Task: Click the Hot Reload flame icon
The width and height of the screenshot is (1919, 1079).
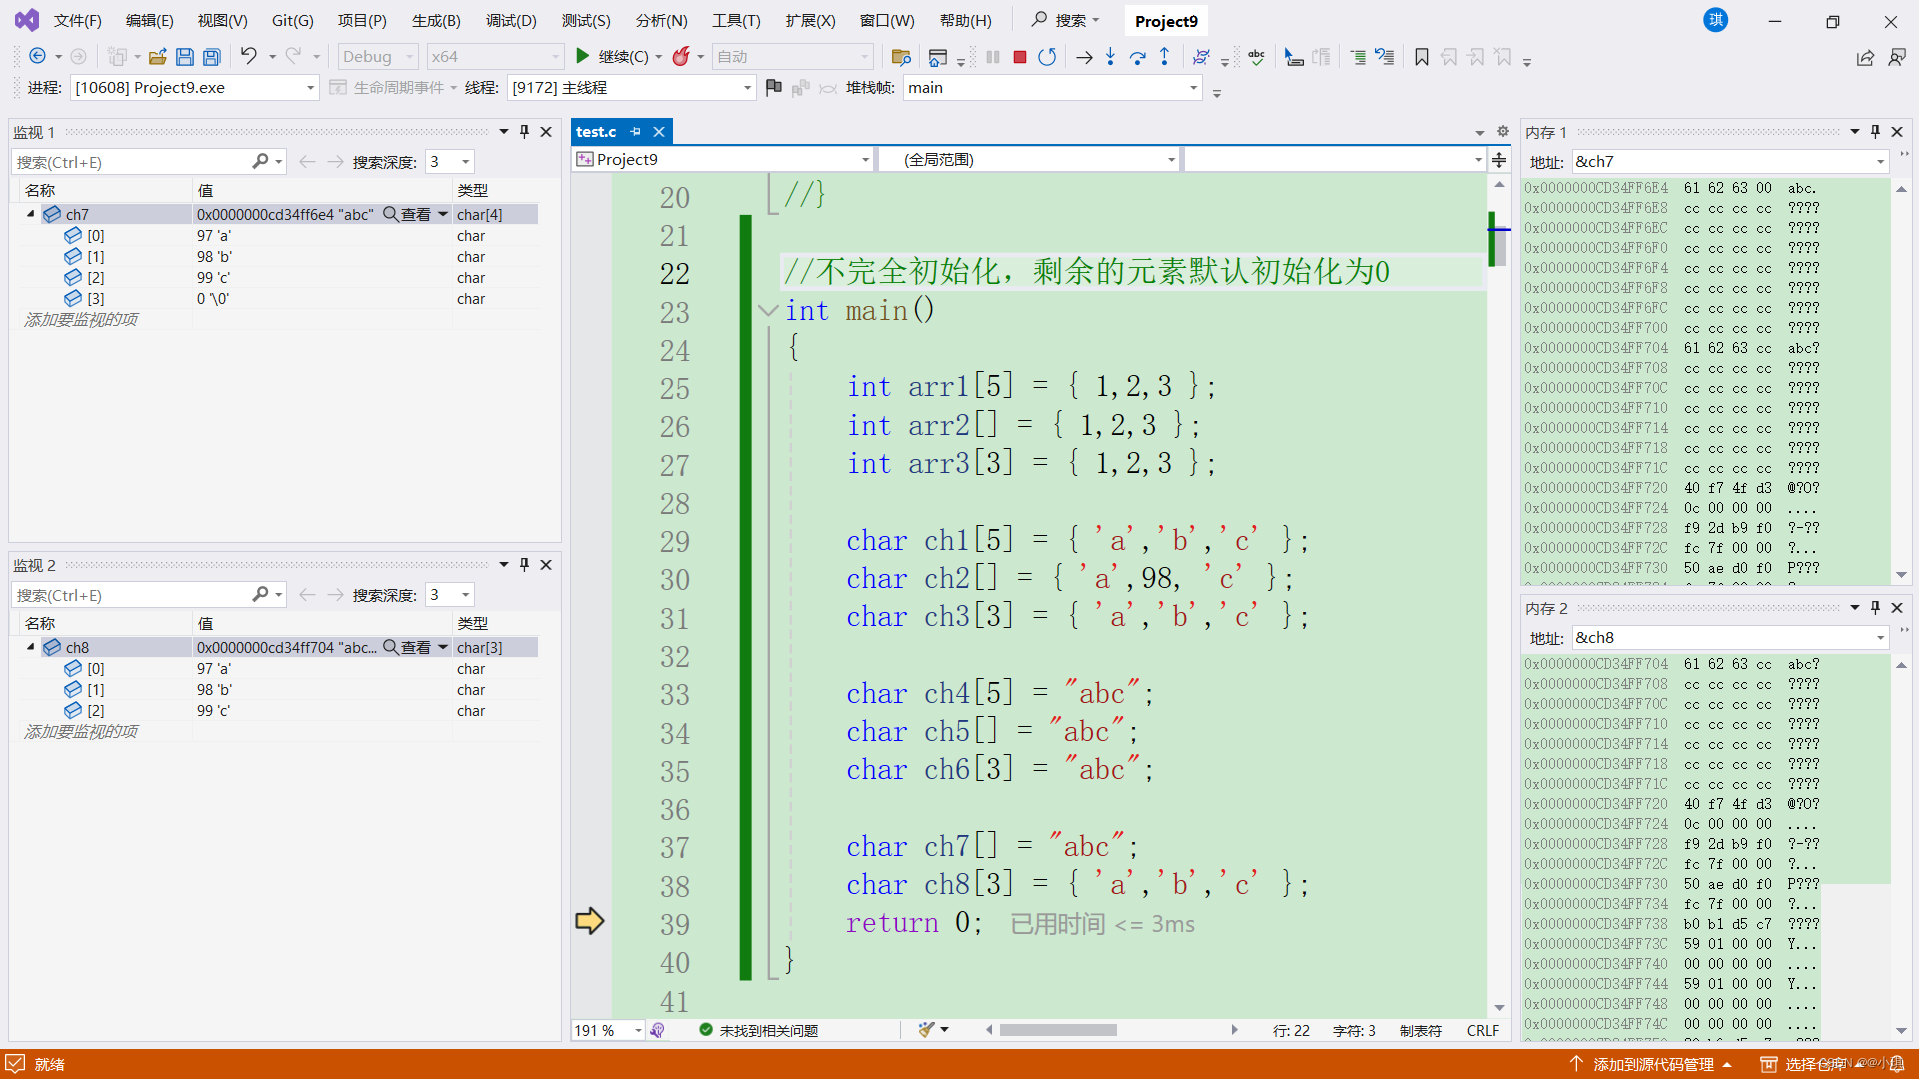Action: [681, 57]
